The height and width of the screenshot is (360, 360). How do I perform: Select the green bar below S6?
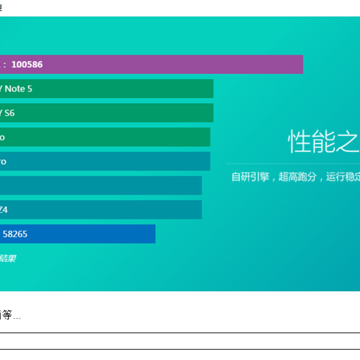click(x=105, y=137)
